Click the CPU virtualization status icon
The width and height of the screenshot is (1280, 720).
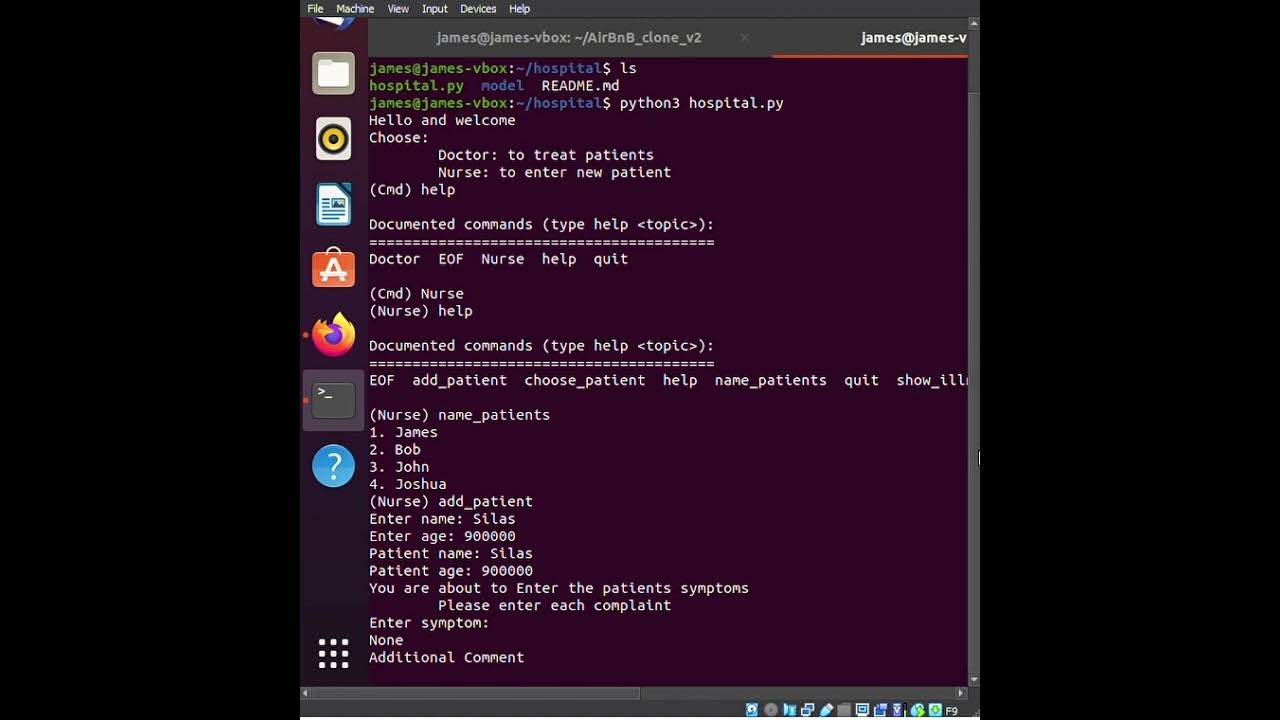(897, 710)
